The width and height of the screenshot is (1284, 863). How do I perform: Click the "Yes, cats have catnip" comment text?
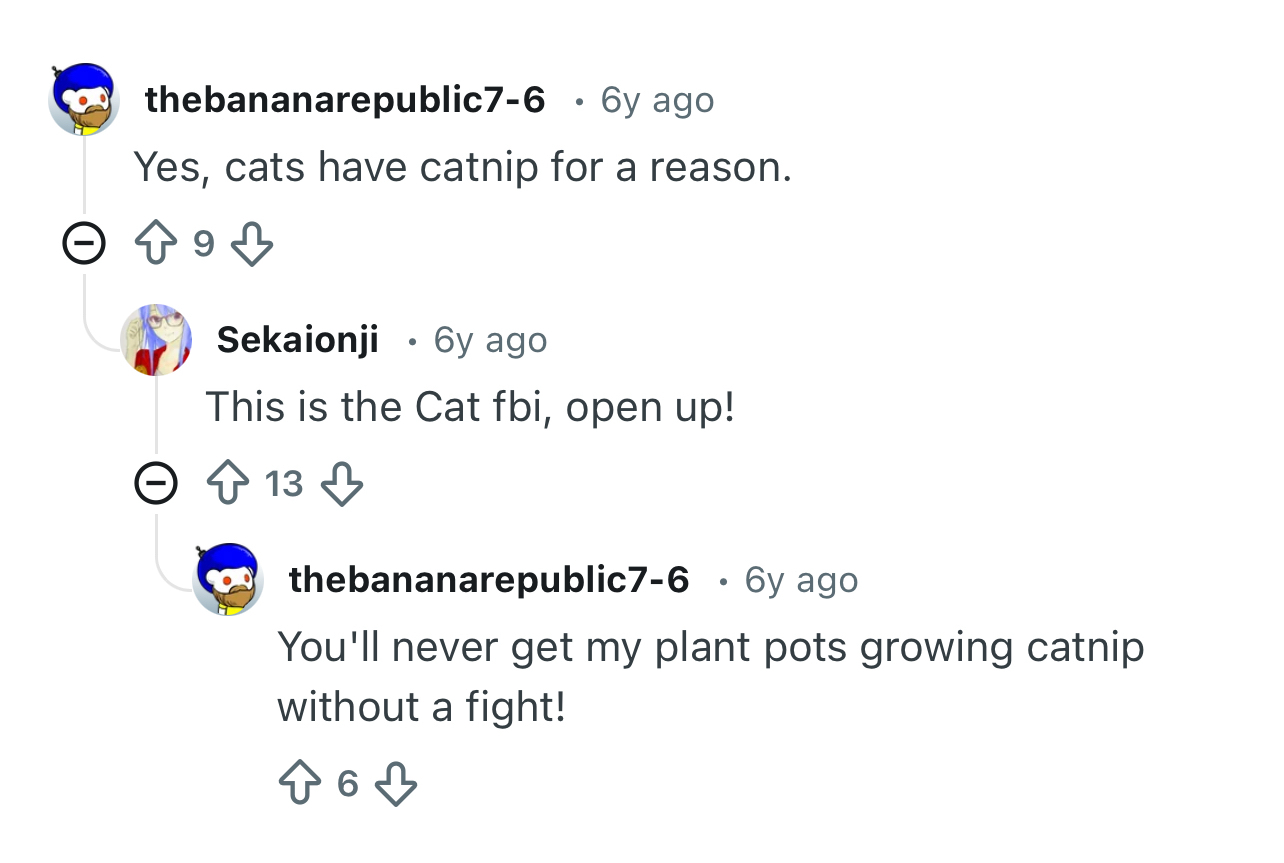point(462,167)
